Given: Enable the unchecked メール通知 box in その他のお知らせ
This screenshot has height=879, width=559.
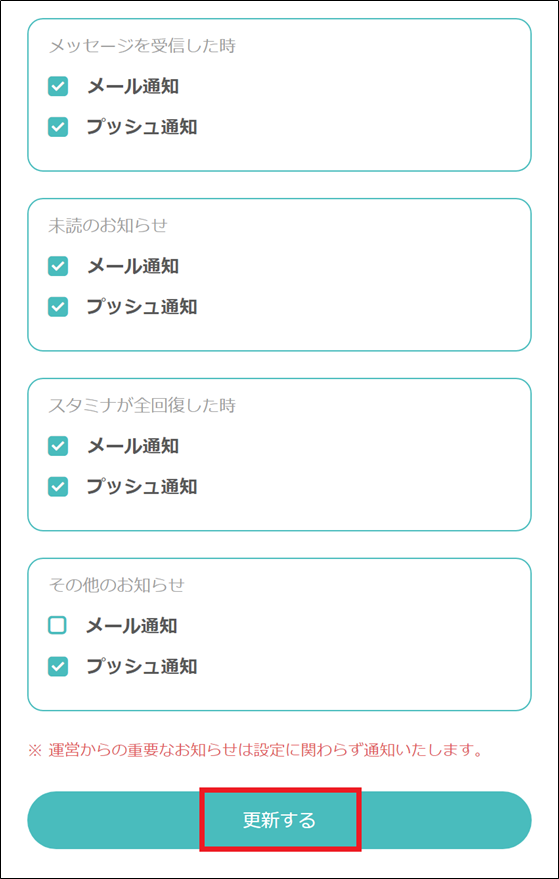Looking at the screenshot, I should 57,626.
